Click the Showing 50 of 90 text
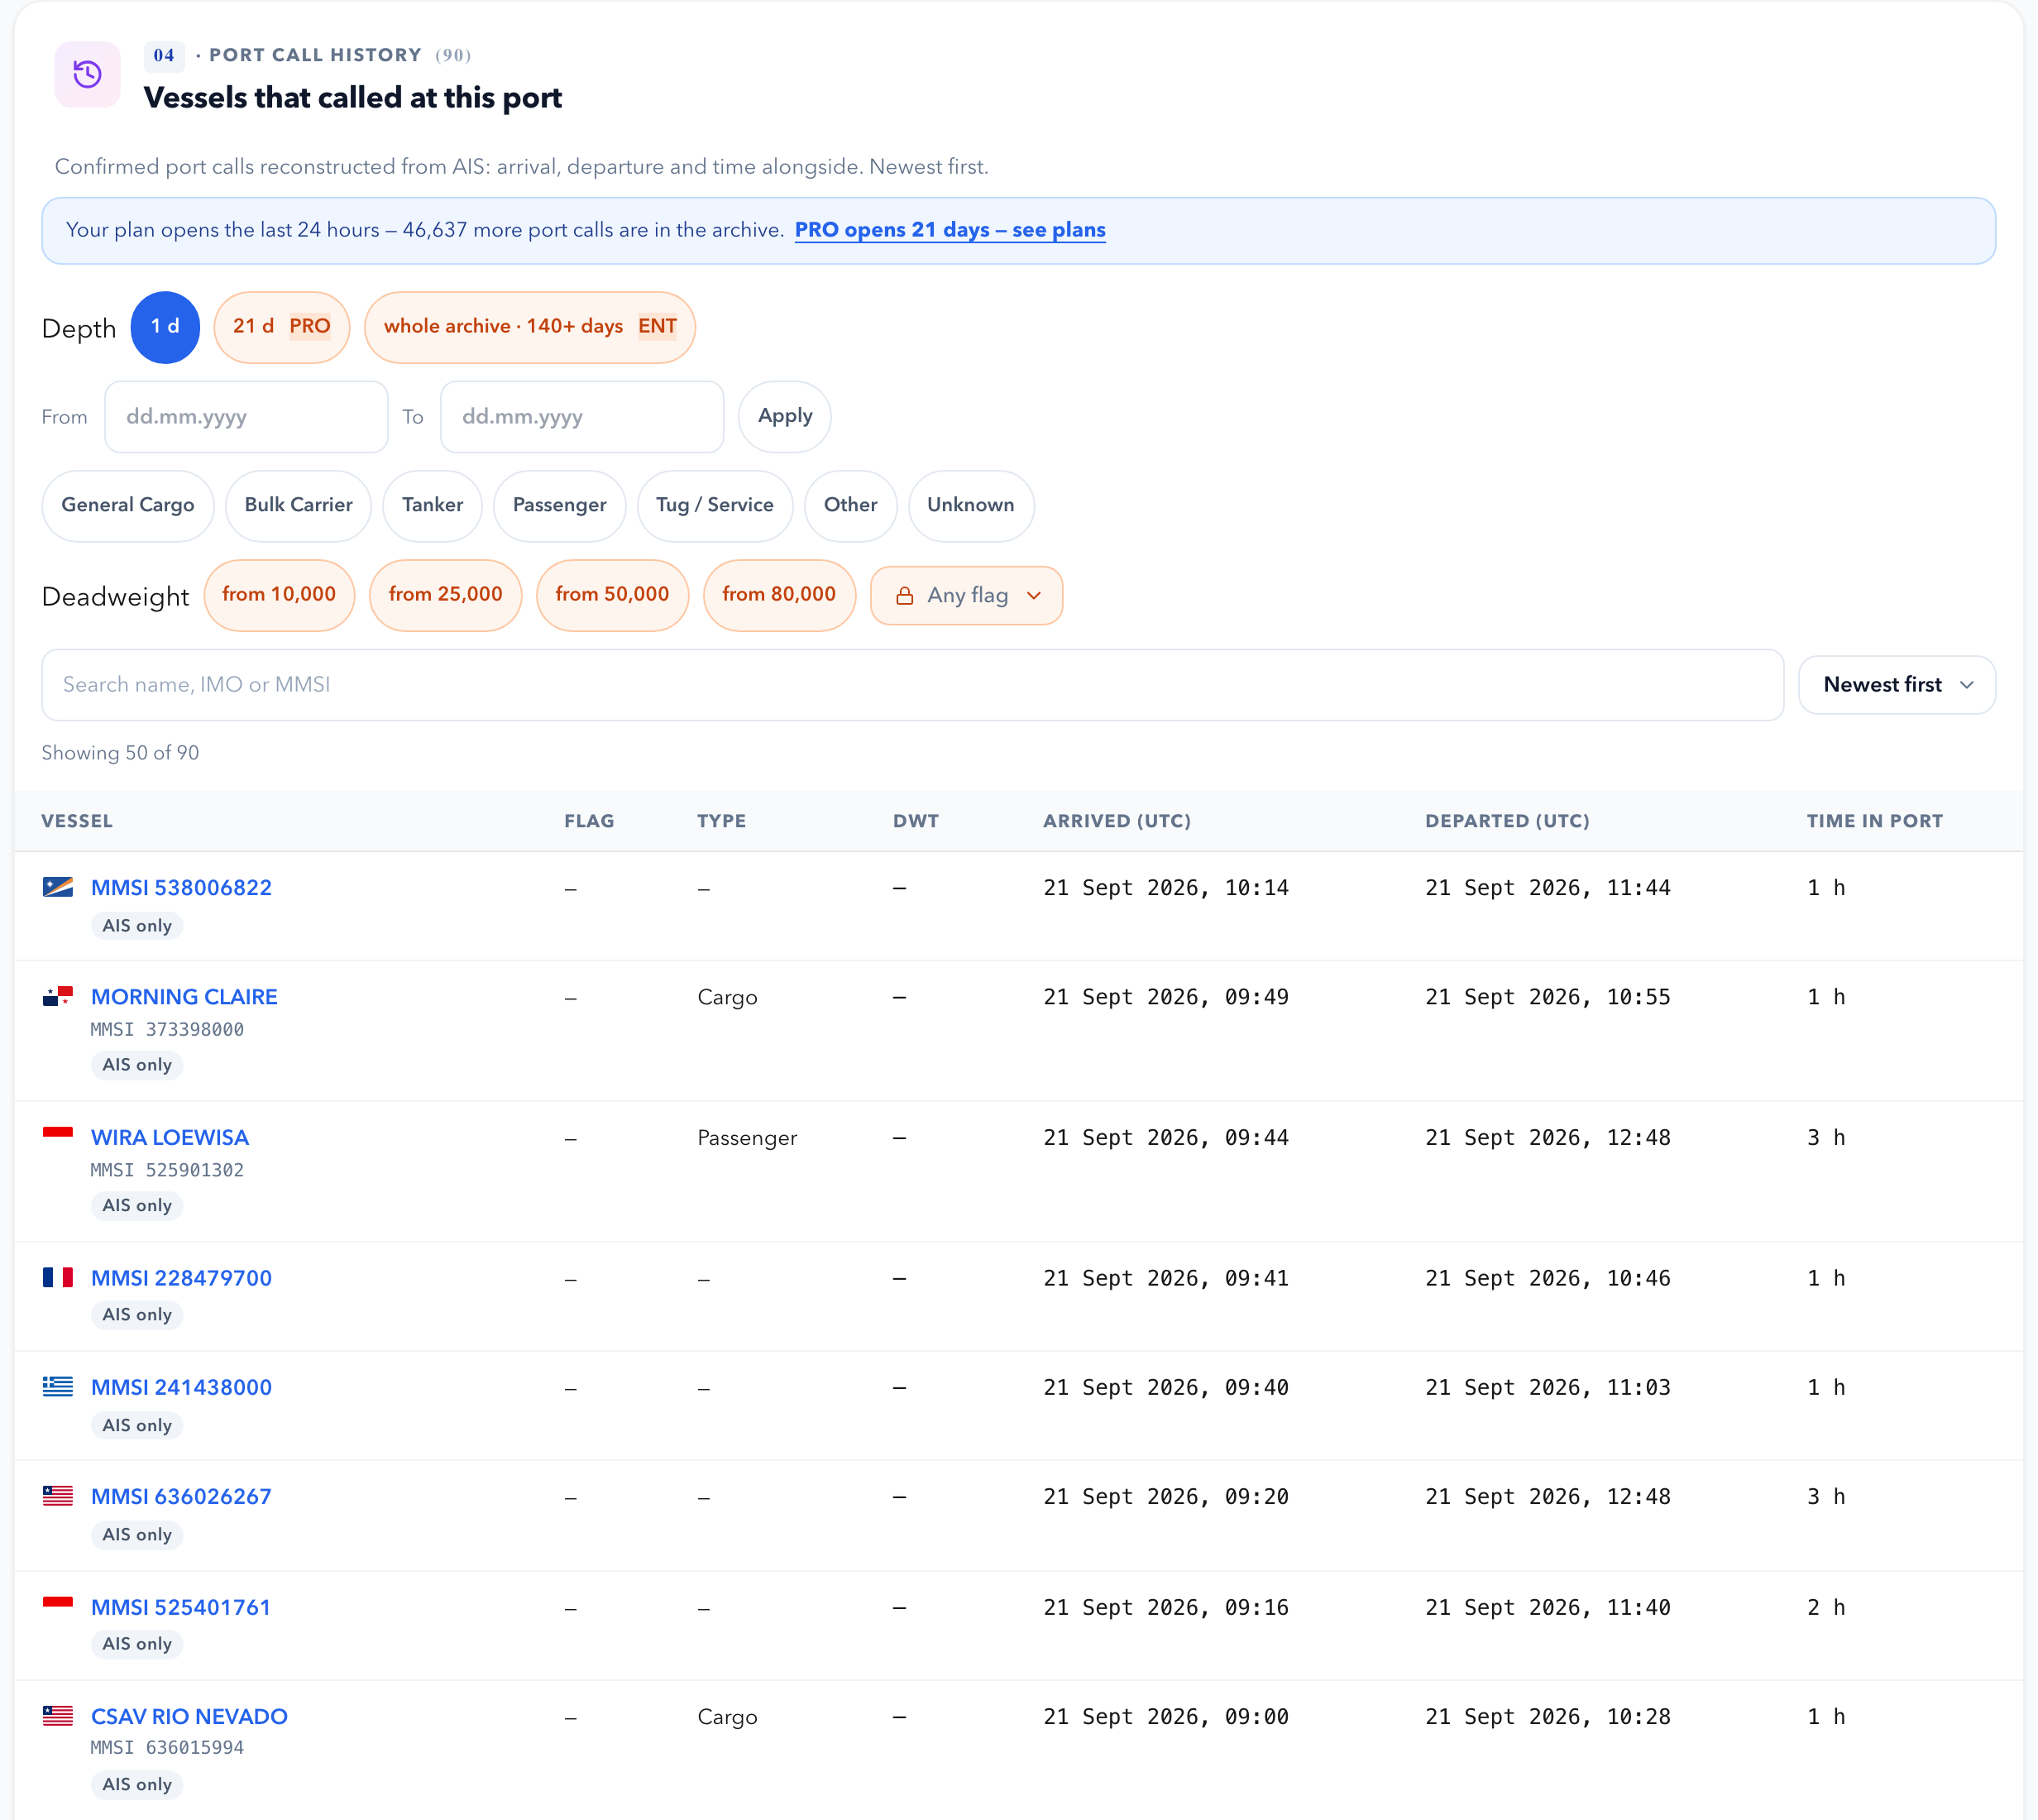 120,753
